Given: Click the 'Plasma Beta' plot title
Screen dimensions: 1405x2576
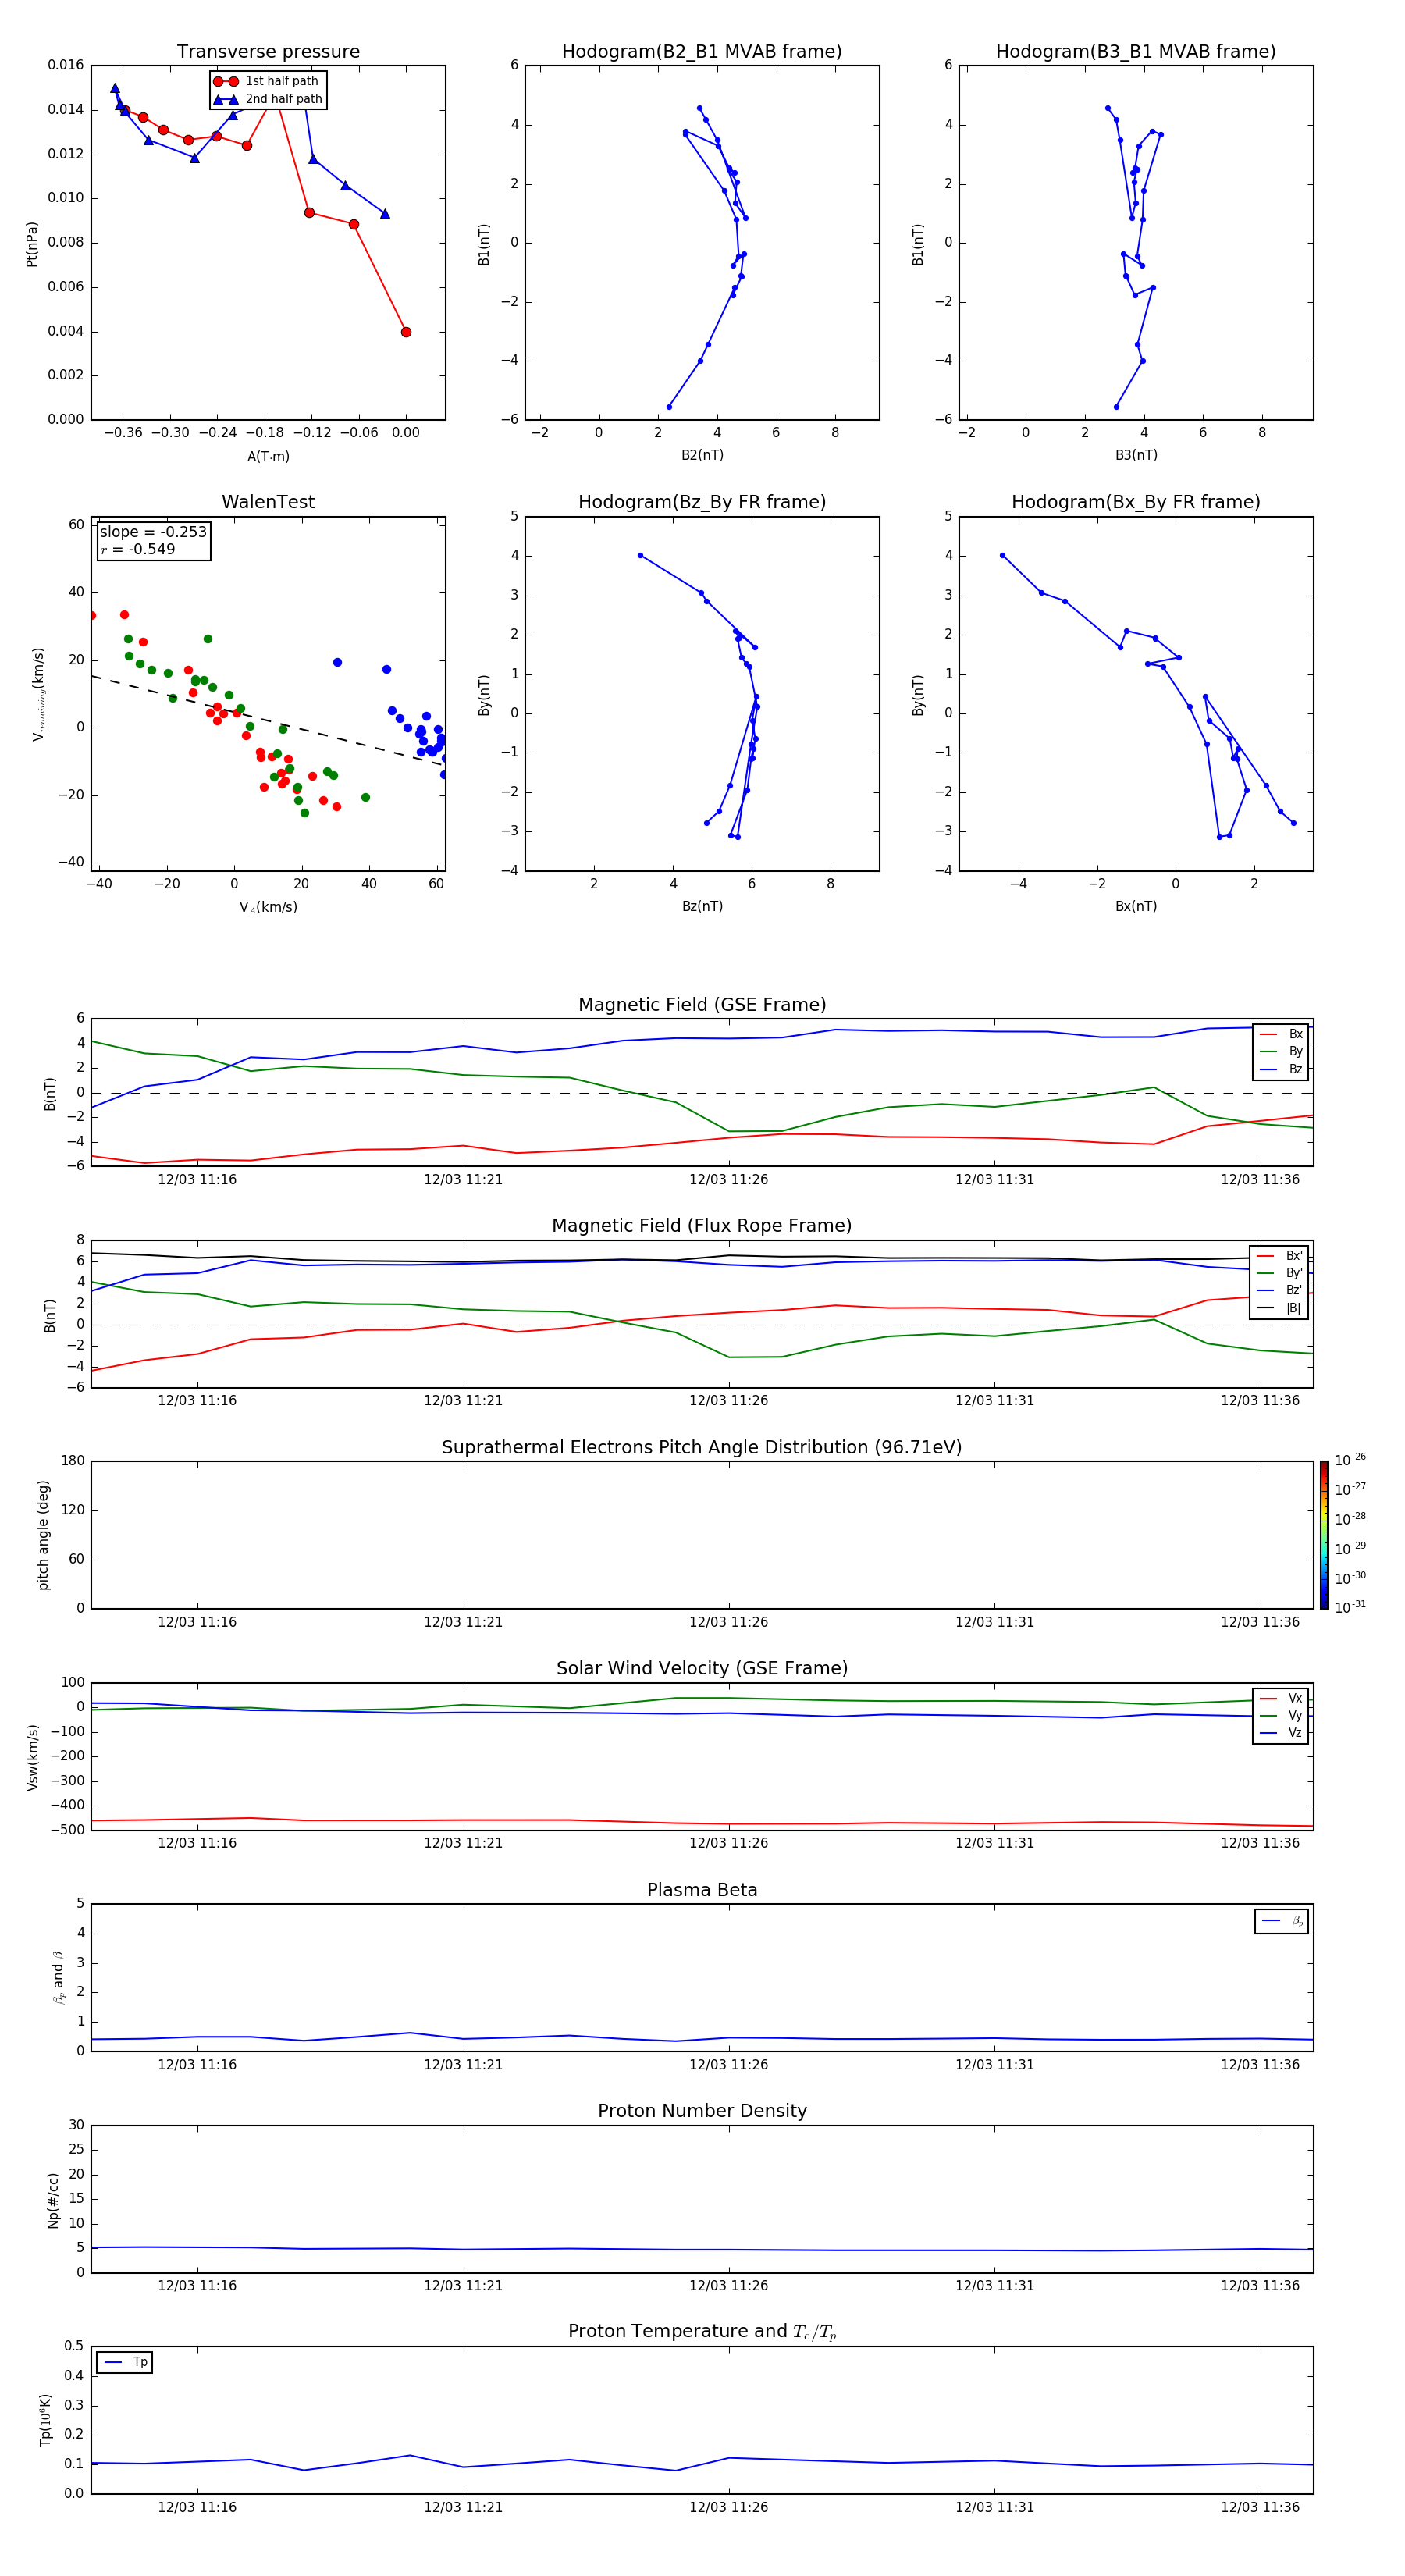Looking at the screenshot, I should click(x=702, y=1890).
